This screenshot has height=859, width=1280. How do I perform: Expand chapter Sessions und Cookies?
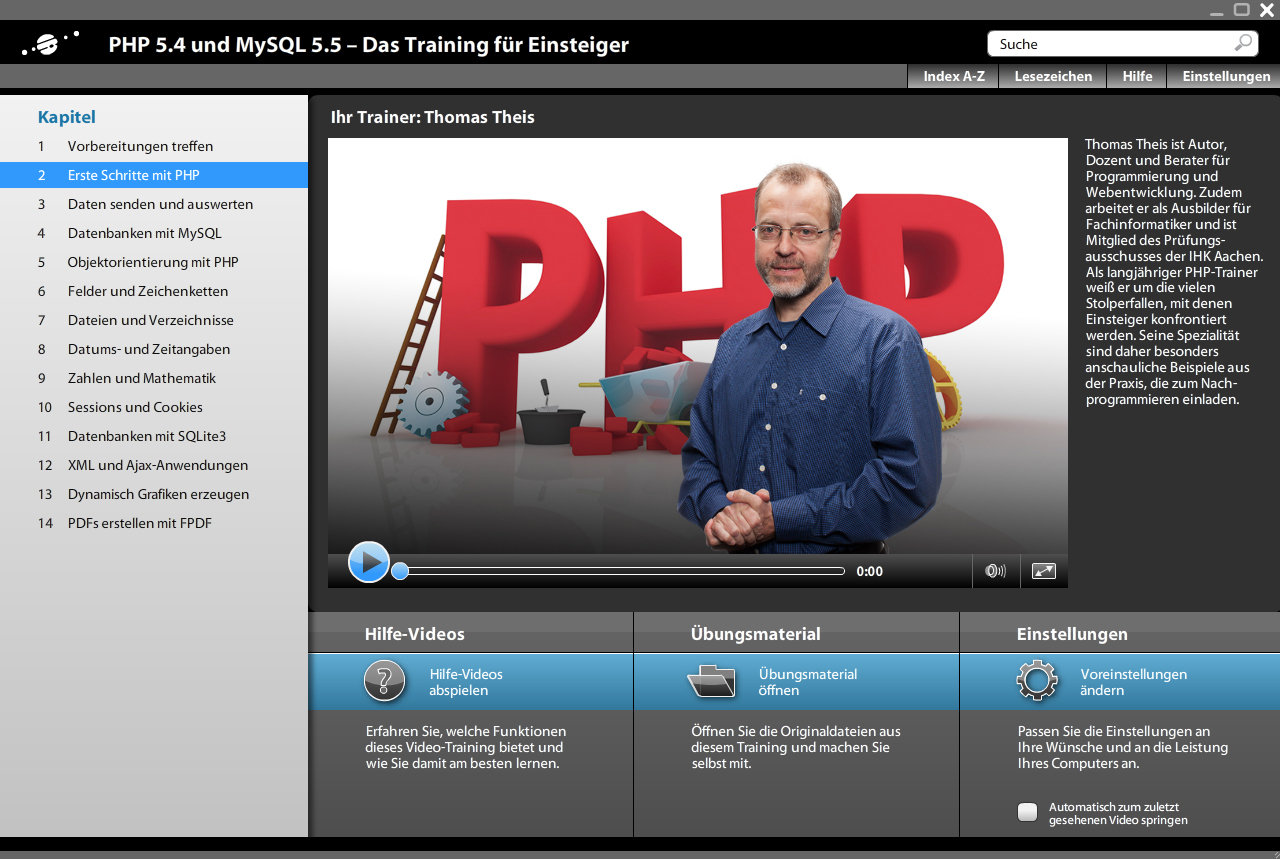tap(135, 407)
